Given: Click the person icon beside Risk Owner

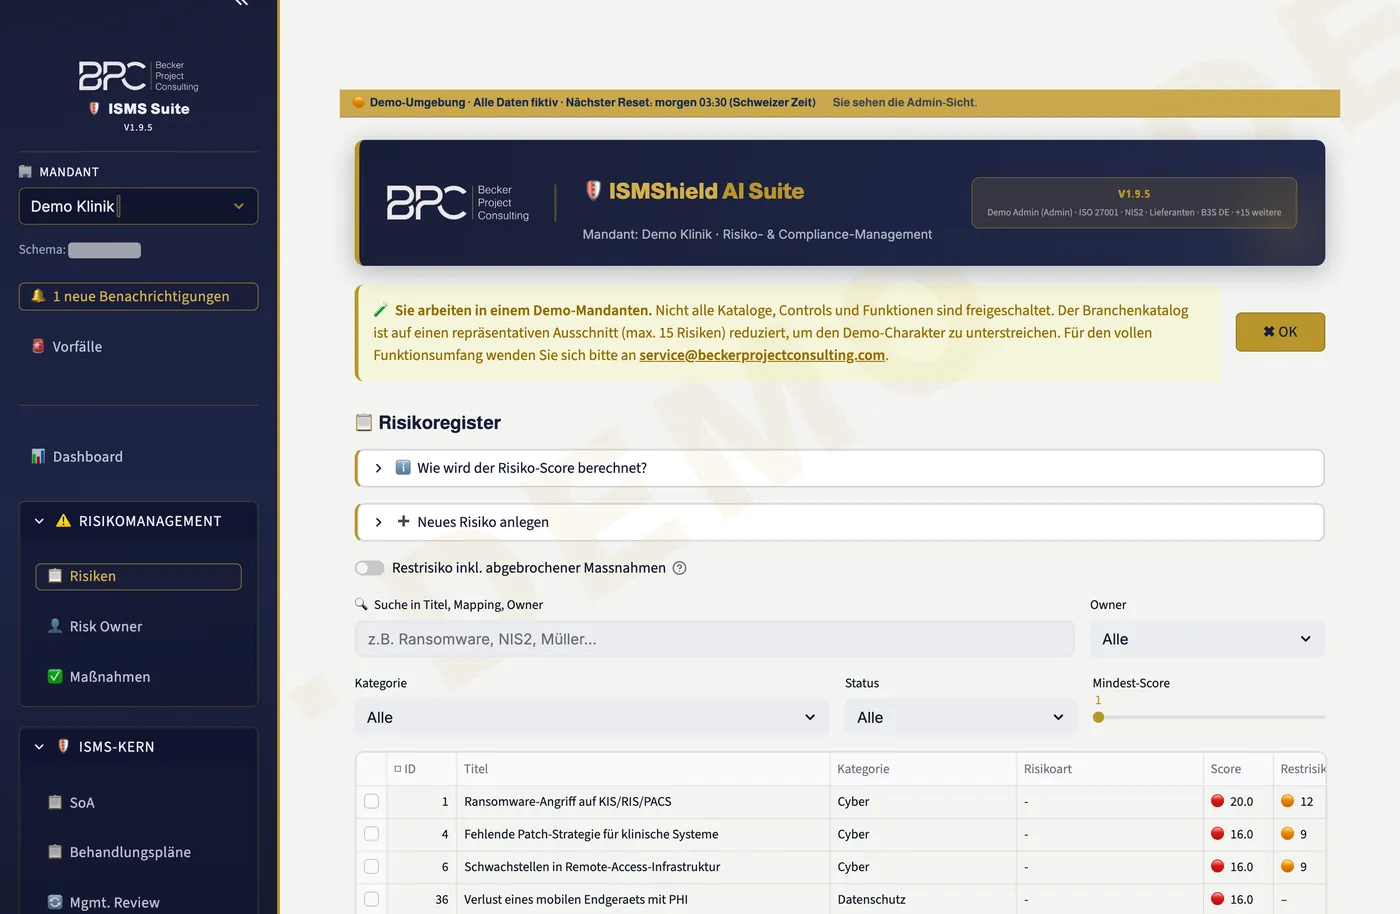Looking at the screenshot, I should [x=55, y=626].
